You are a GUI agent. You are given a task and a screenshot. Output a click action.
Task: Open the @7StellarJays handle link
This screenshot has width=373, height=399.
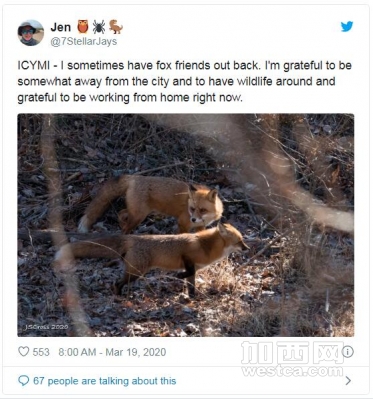[84, 42]
